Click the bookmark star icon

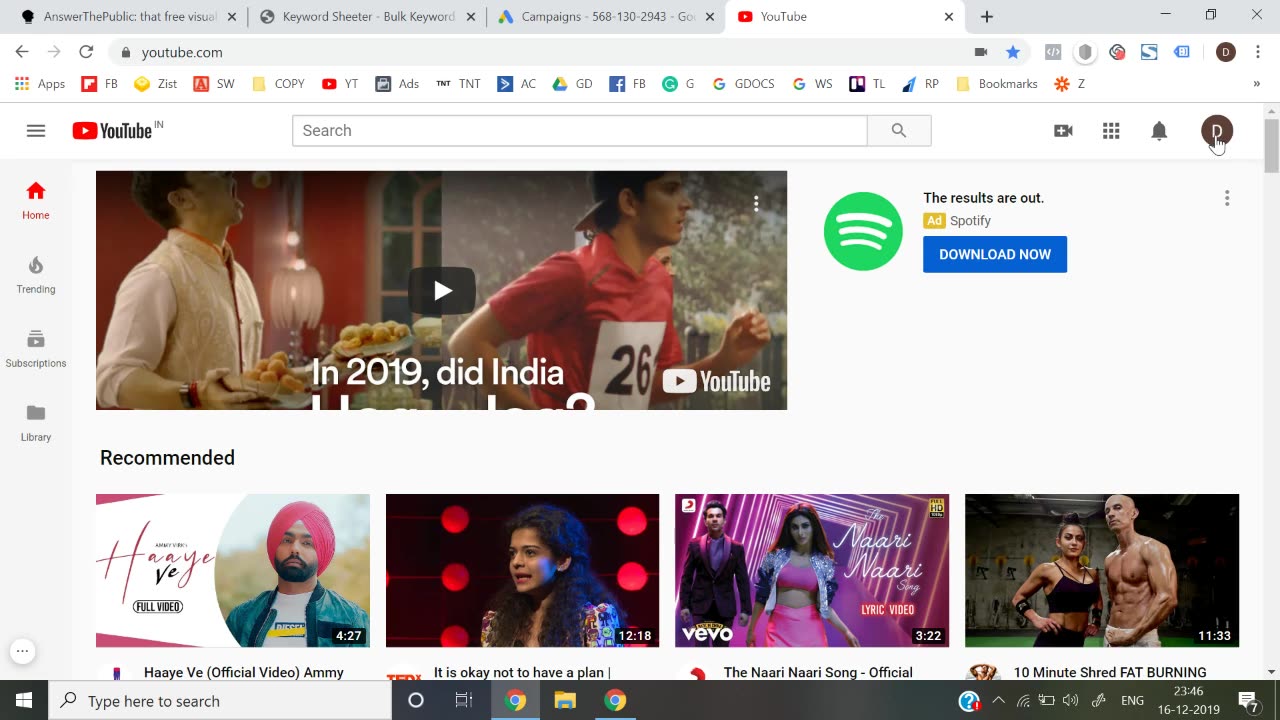[1013, 52]
